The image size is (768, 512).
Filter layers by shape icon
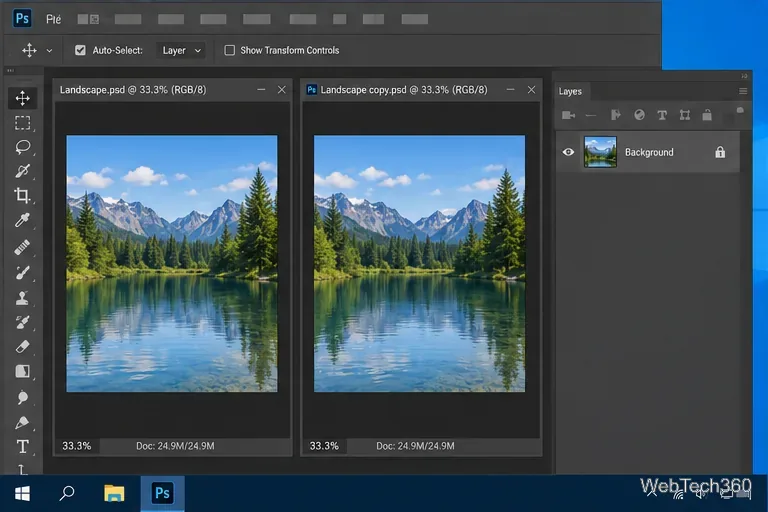click(x=685, y=115)
